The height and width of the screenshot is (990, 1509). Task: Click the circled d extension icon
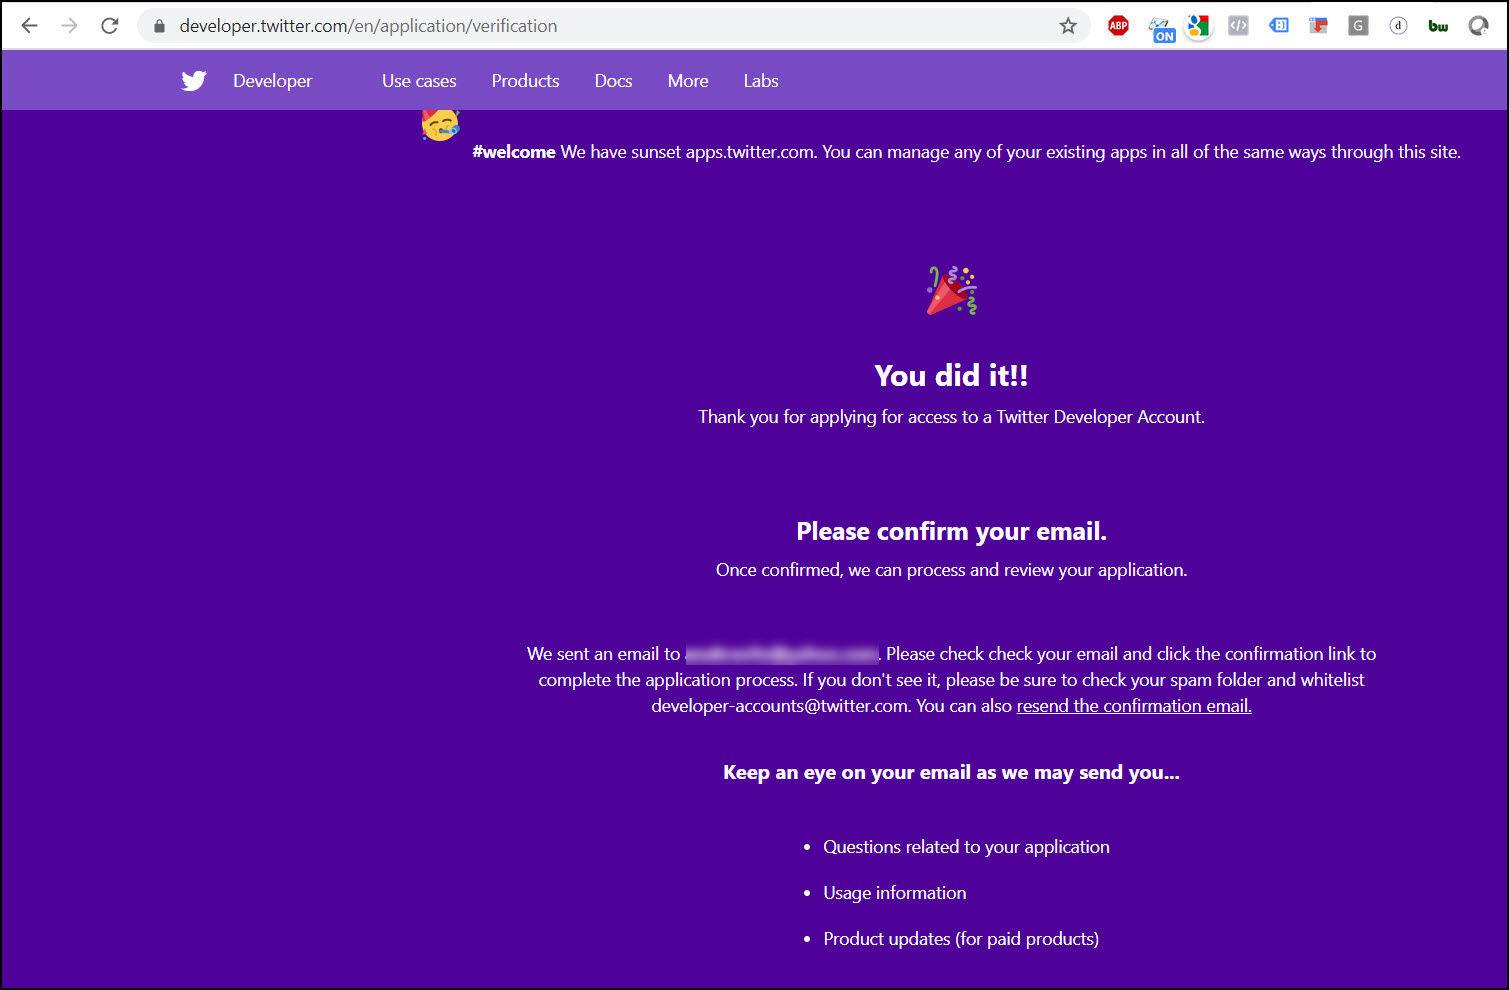[1398, 26]
